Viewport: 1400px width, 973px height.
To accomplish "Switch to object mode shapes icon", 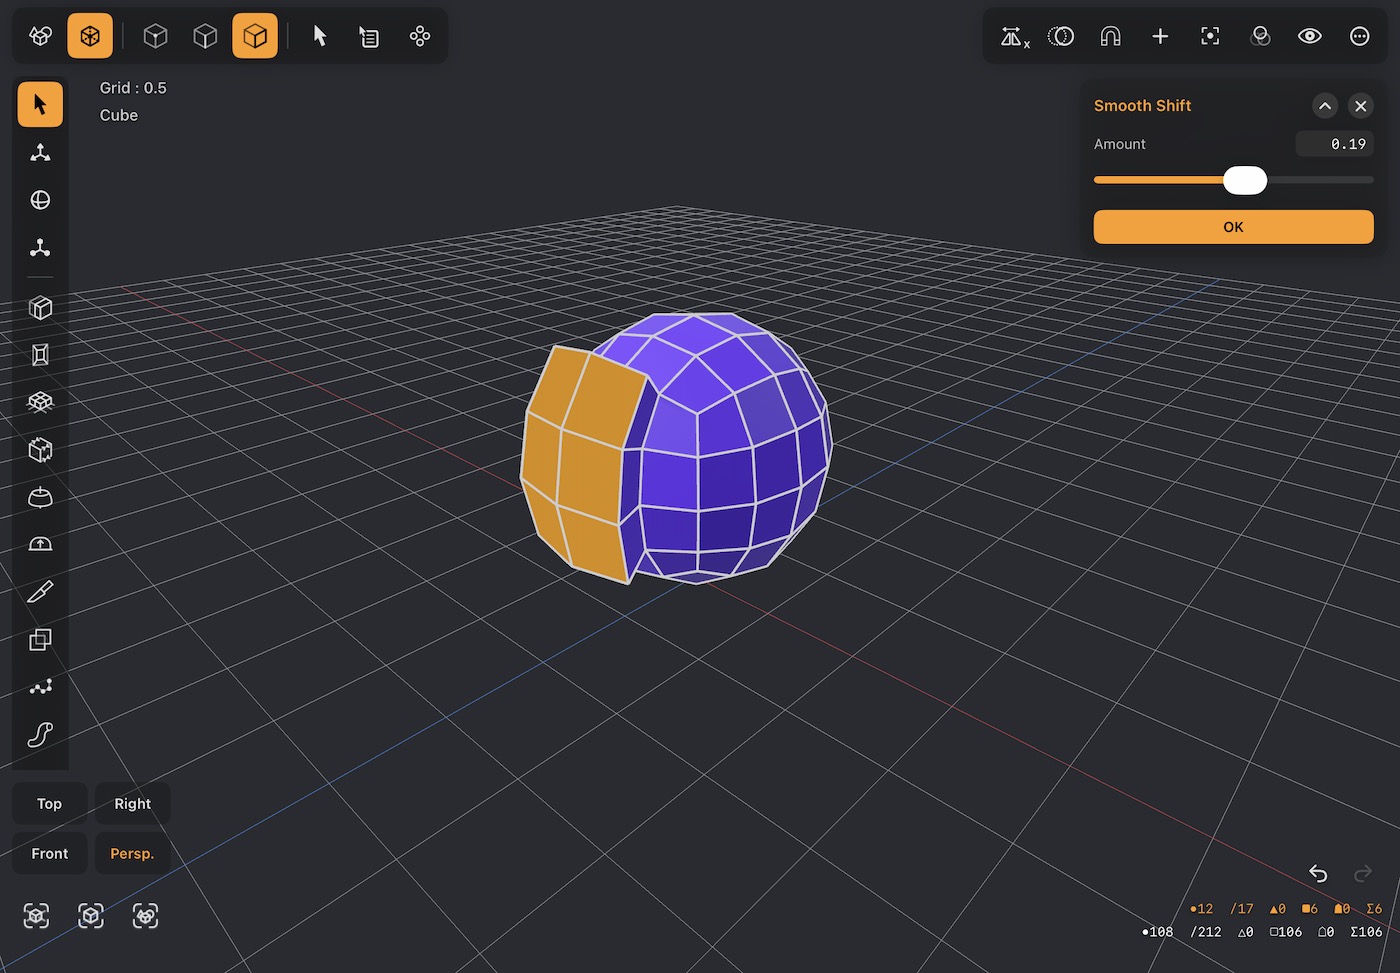I will tap(40, 36).
